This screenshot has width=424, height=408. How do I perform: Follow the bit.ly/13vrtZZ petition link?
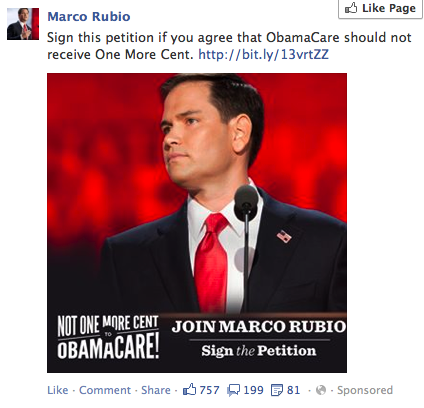point(263,54)
